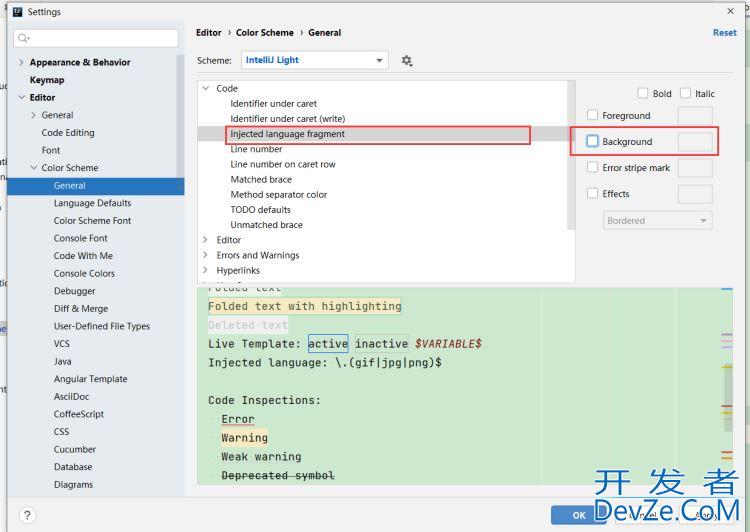Open the Font settings page
This screenshot has height=532, width=750.
(x=51, y=150)
